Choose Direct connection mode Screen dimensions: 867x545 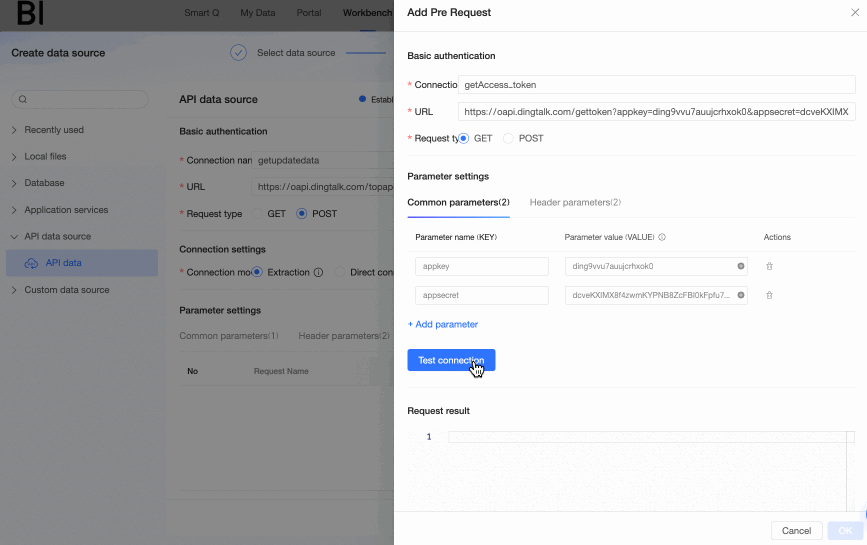340,272
